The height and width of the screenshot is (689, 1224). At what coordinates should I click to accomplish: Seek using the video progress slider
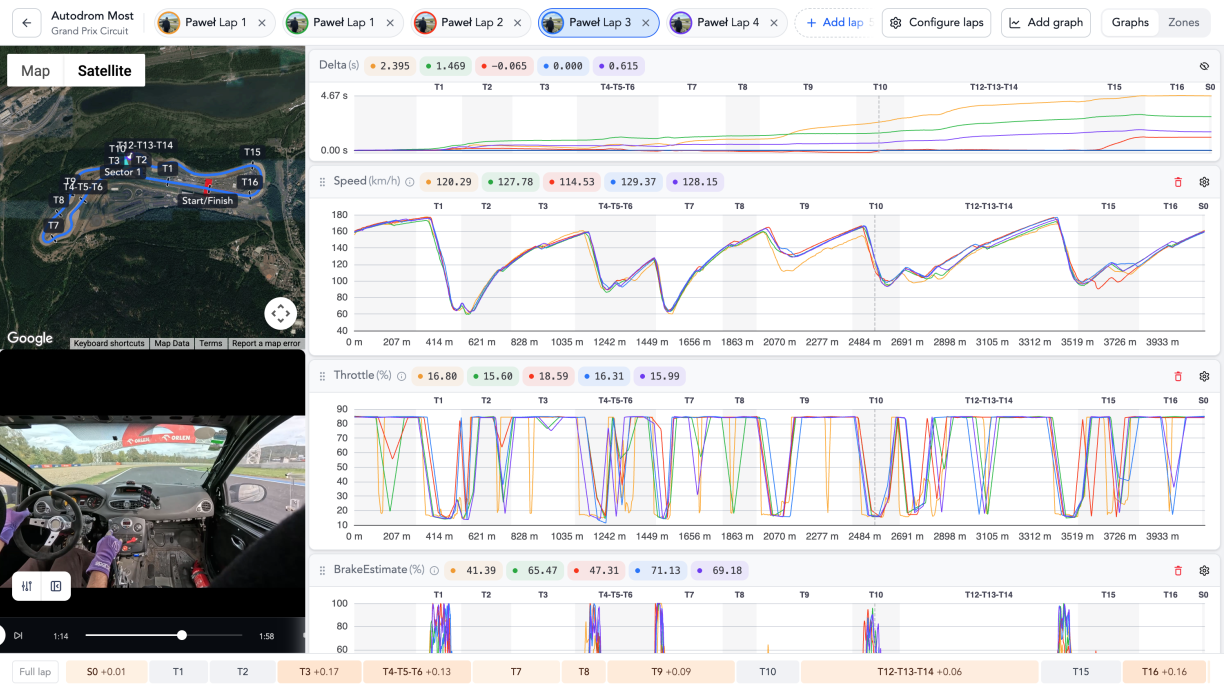point(164,635)
